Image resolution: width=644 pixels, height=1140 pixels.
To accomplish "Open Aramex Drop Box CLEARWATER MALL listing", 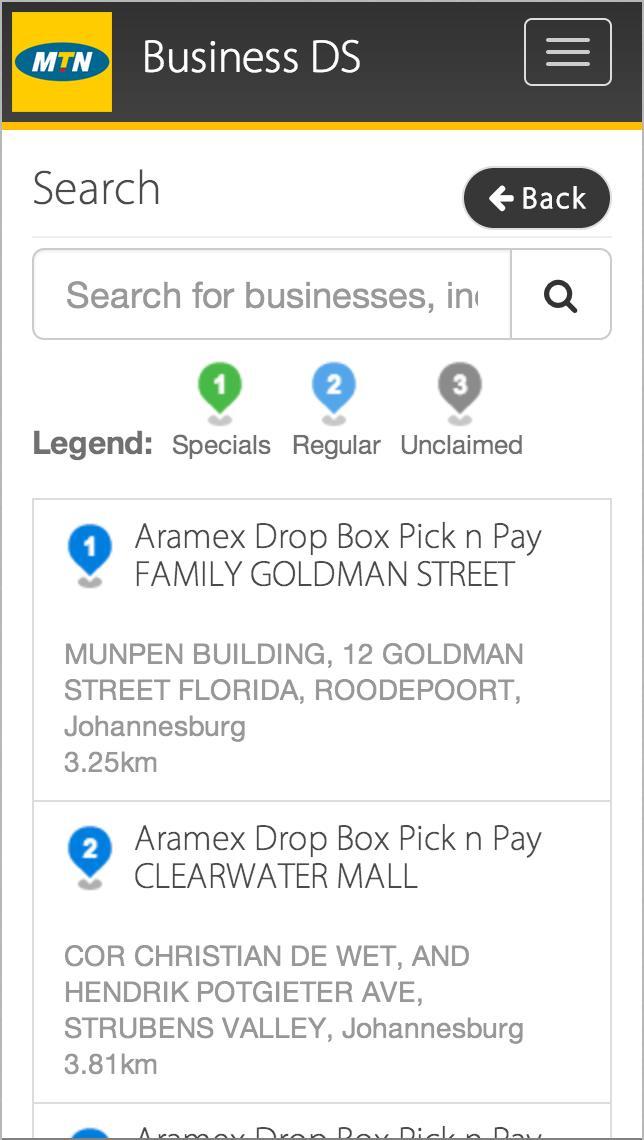I will [x=338, y=857].
